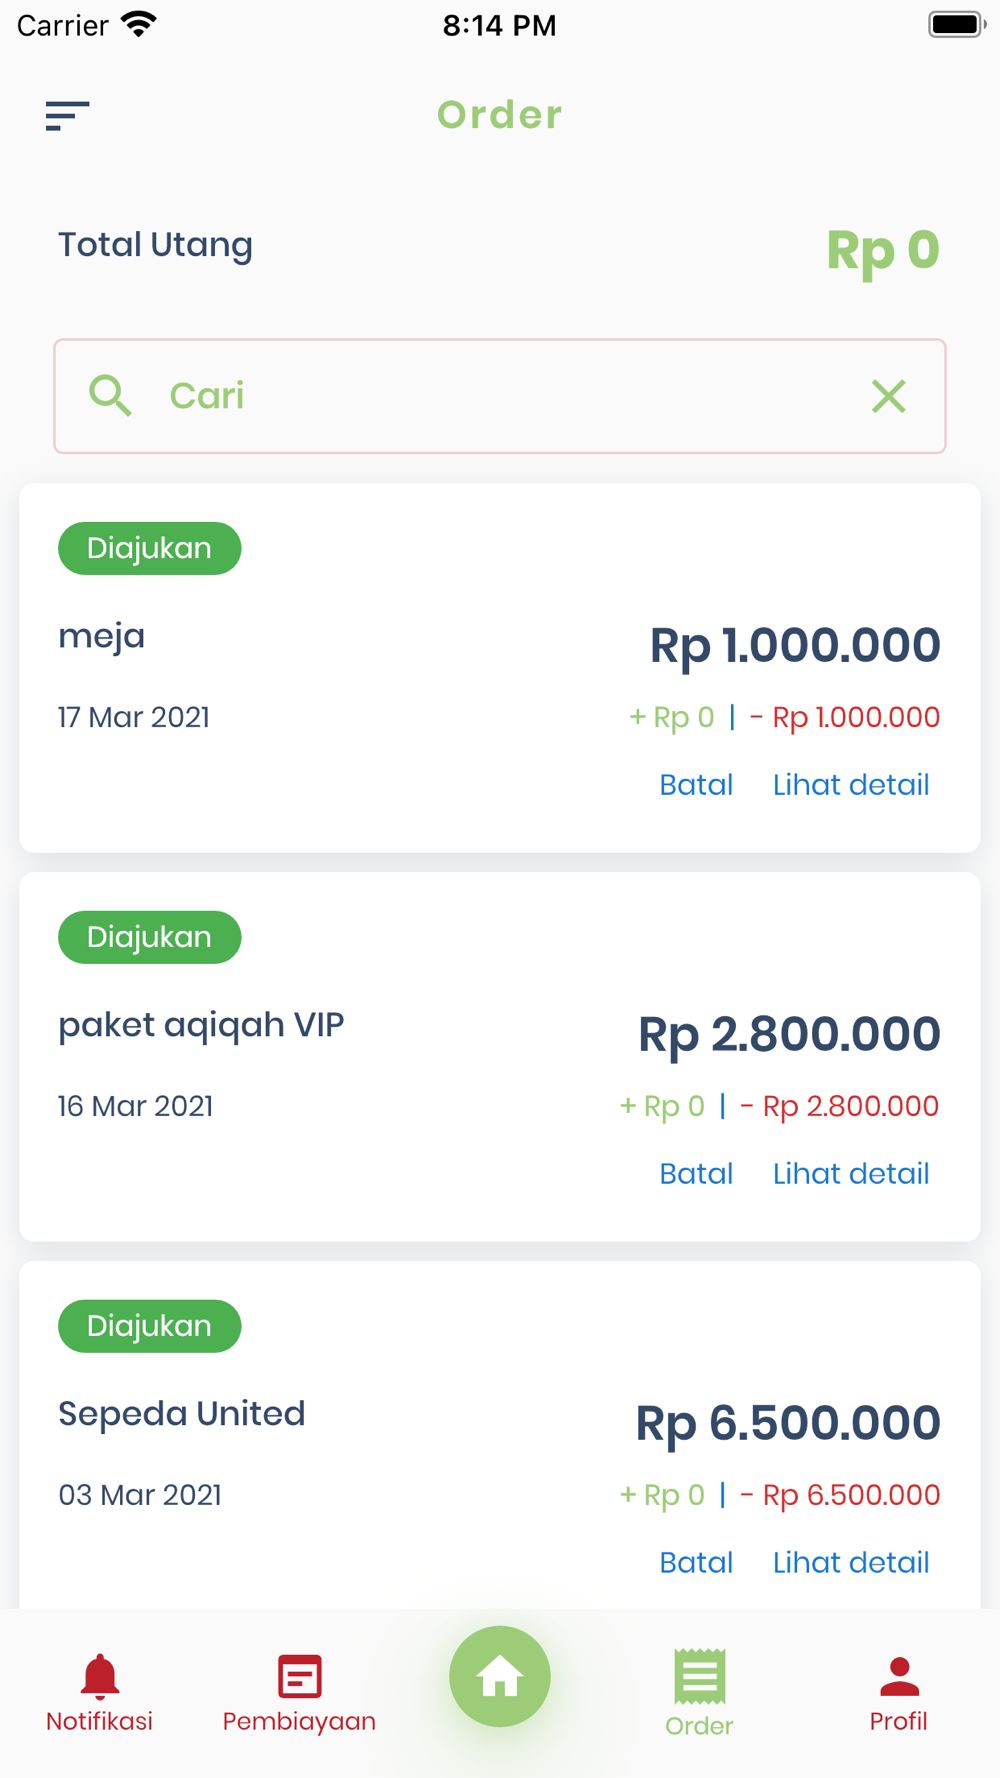This screenshot has height=1778, width=1000.
Task: Cancel the meja order with Batal
Action: coord(696,785)
